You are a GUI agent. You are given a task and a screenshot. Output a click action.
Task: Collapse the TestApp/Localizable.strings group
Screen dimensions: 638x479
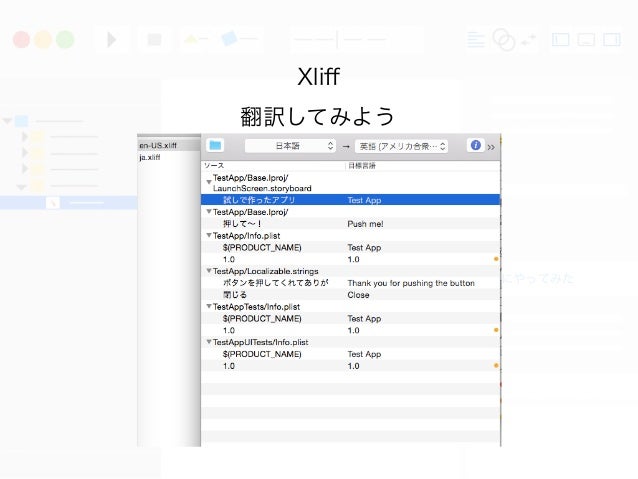tap(209, 270)
